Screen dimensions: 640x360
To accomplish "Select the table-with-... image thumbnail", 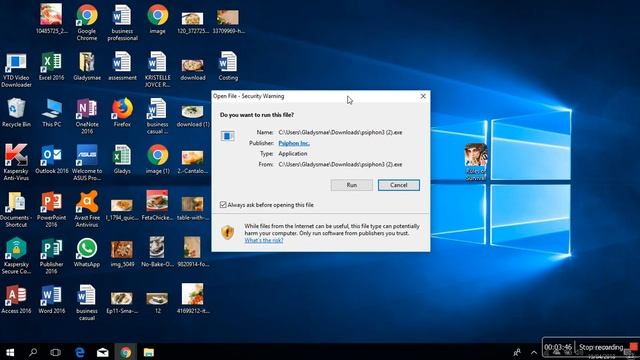I will (193, 205).
